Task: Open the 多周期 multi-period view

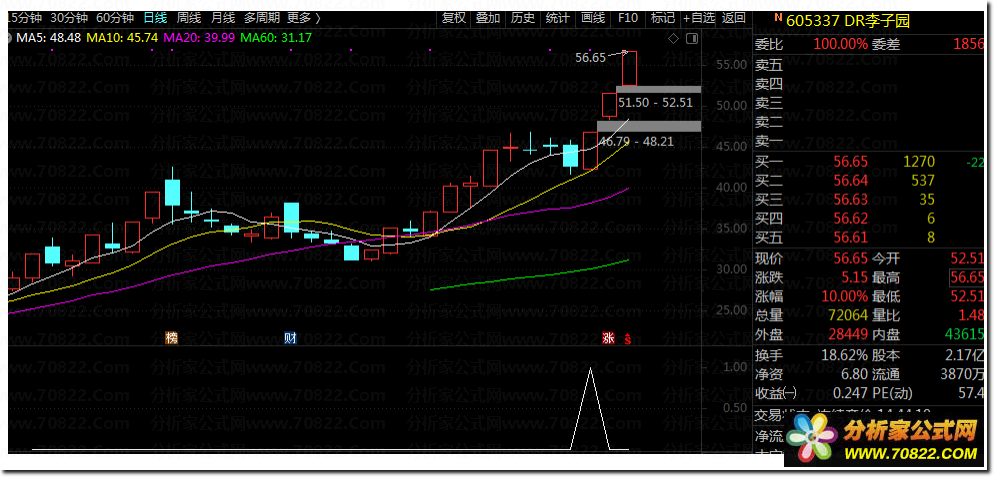Action: click(261, 18)
